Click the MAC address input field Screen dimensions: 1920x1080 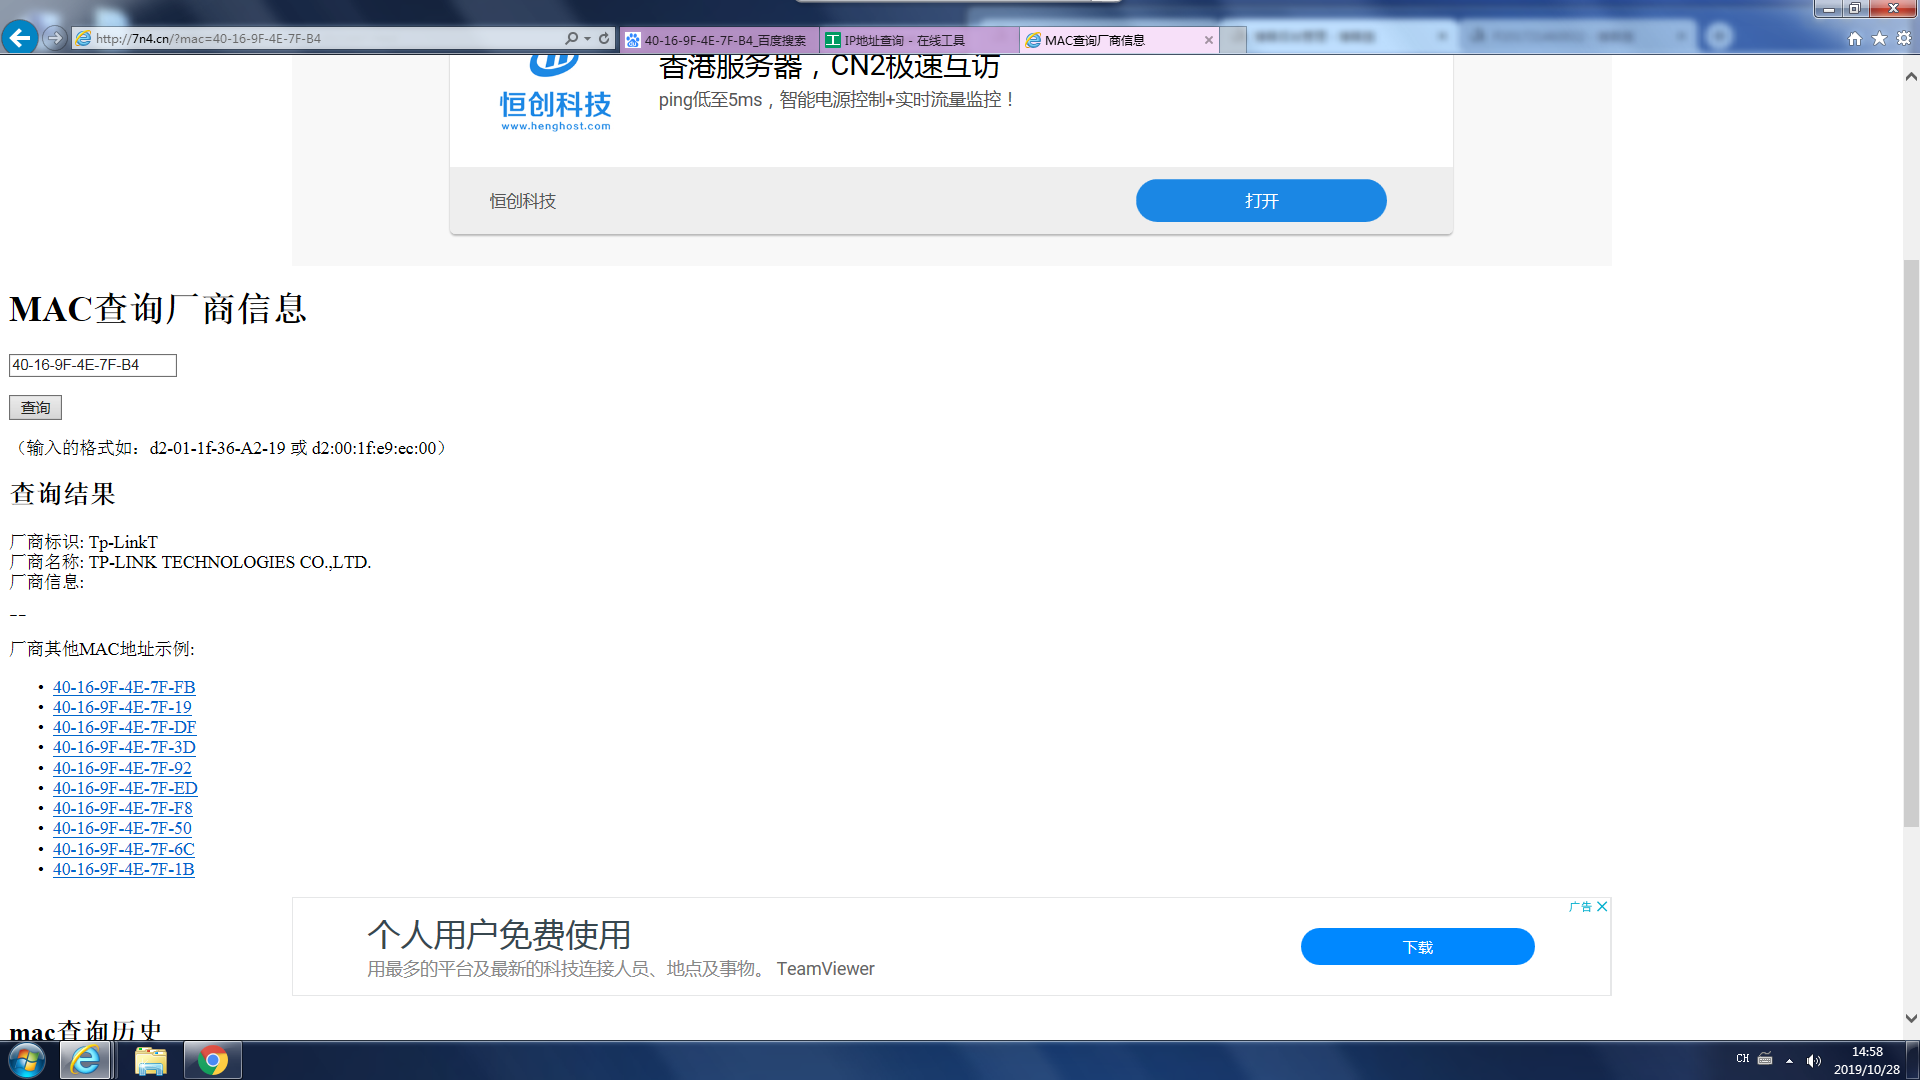(x=92, y=365)
